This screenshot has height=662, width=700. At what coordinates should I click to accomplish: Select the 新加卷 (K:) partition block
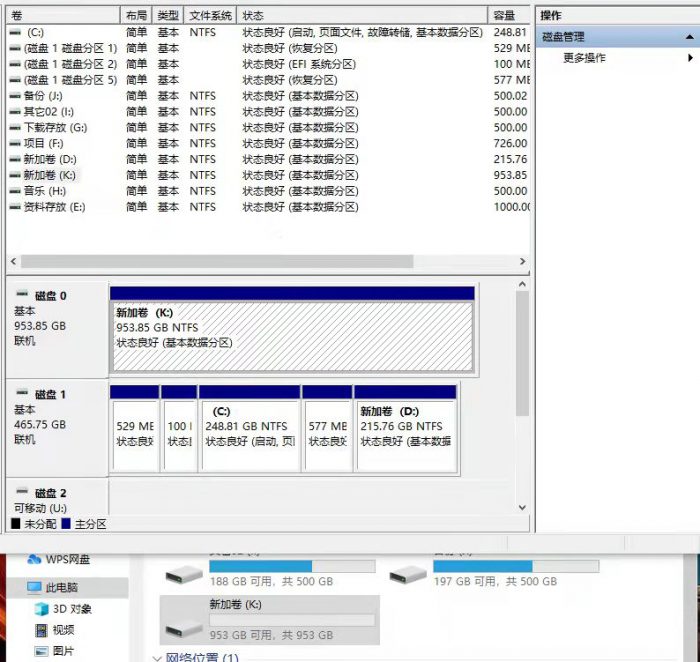292,334
